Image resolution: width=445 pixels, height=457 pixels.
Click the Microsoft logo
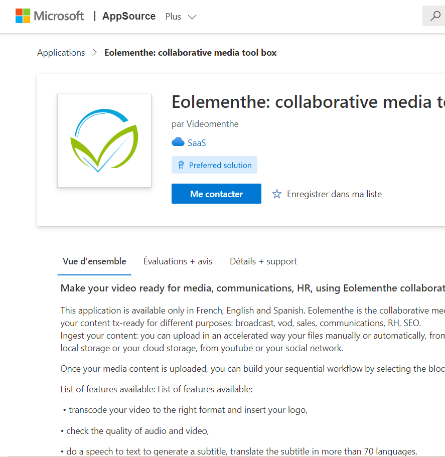click(x=49, y=16)
